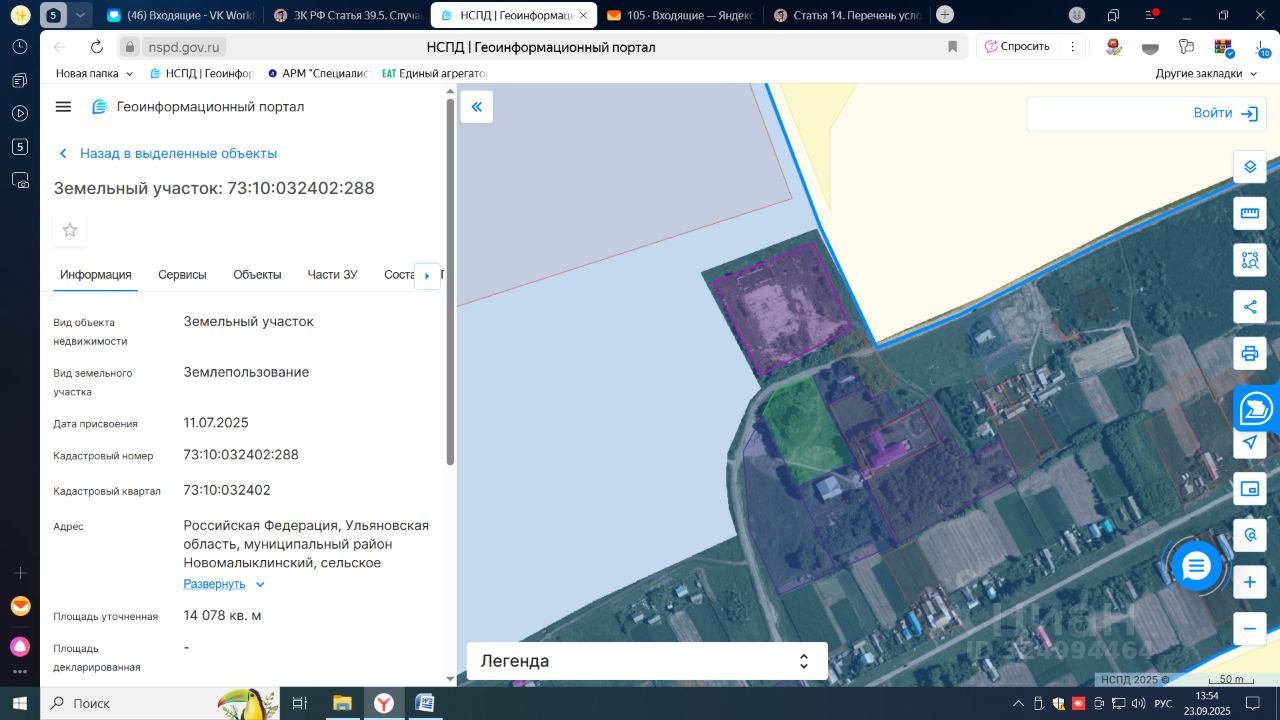Open the НСПД Геоинформ bookmark
1280x720 pixels.
tap(201, 73)
